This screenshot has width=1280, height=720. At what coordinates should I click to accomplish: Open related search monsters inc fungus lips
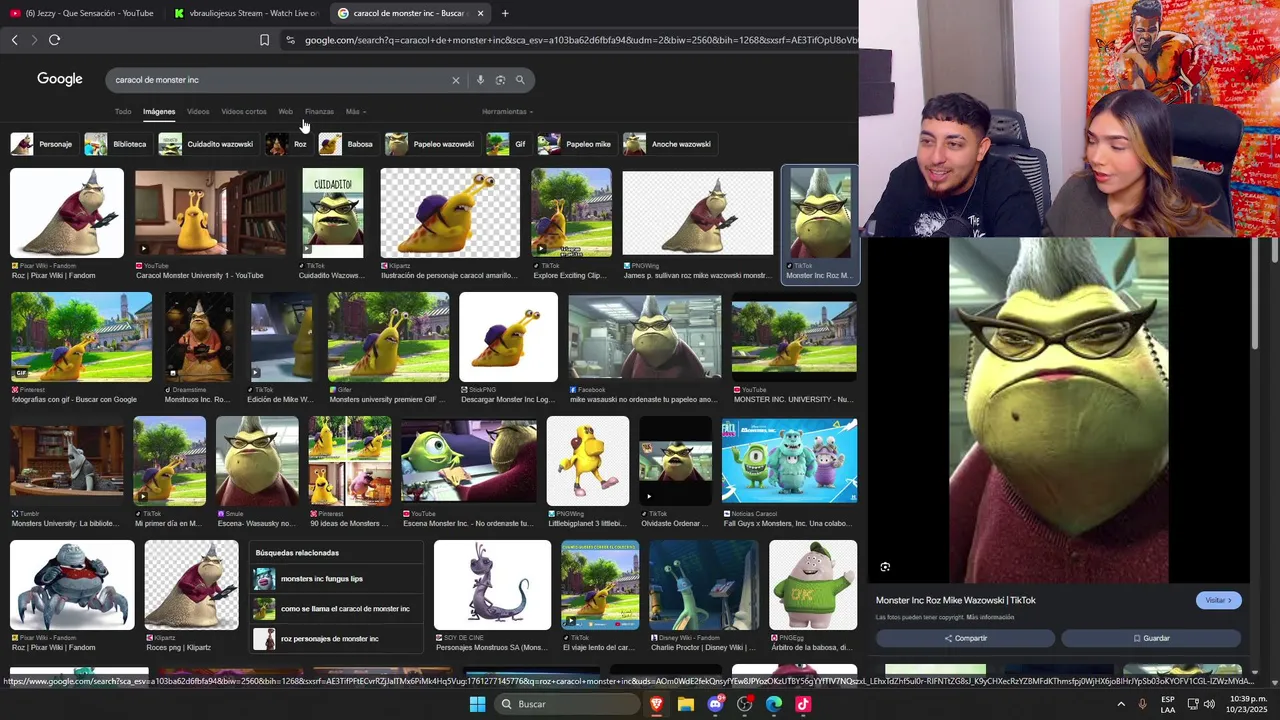pyautogui.click(x=335, y=579)
